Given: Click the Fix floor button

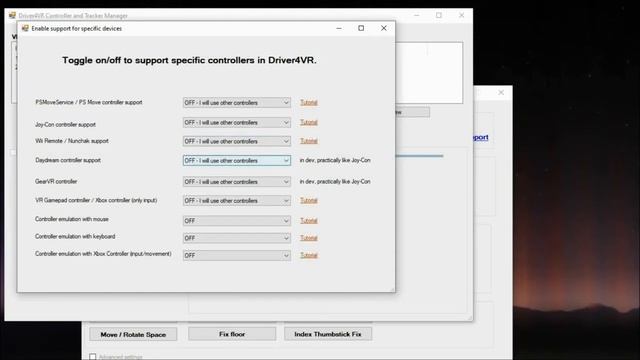Looking at the screenshot, I should click(232, 334).
